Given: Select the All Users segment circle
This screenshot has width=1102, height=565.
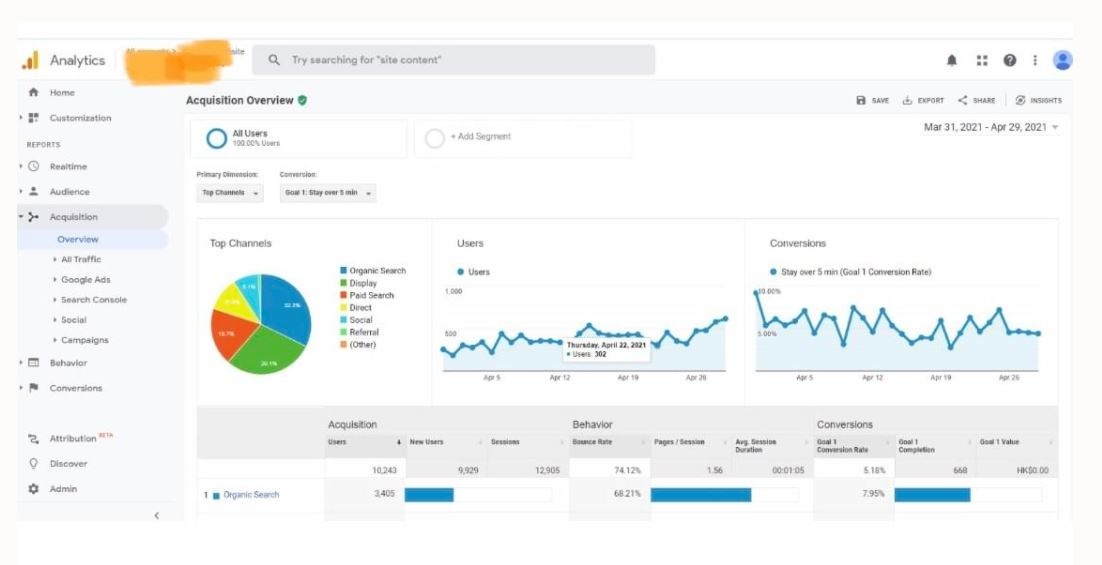Looking at the screenshot, I should tap(216, 138).
